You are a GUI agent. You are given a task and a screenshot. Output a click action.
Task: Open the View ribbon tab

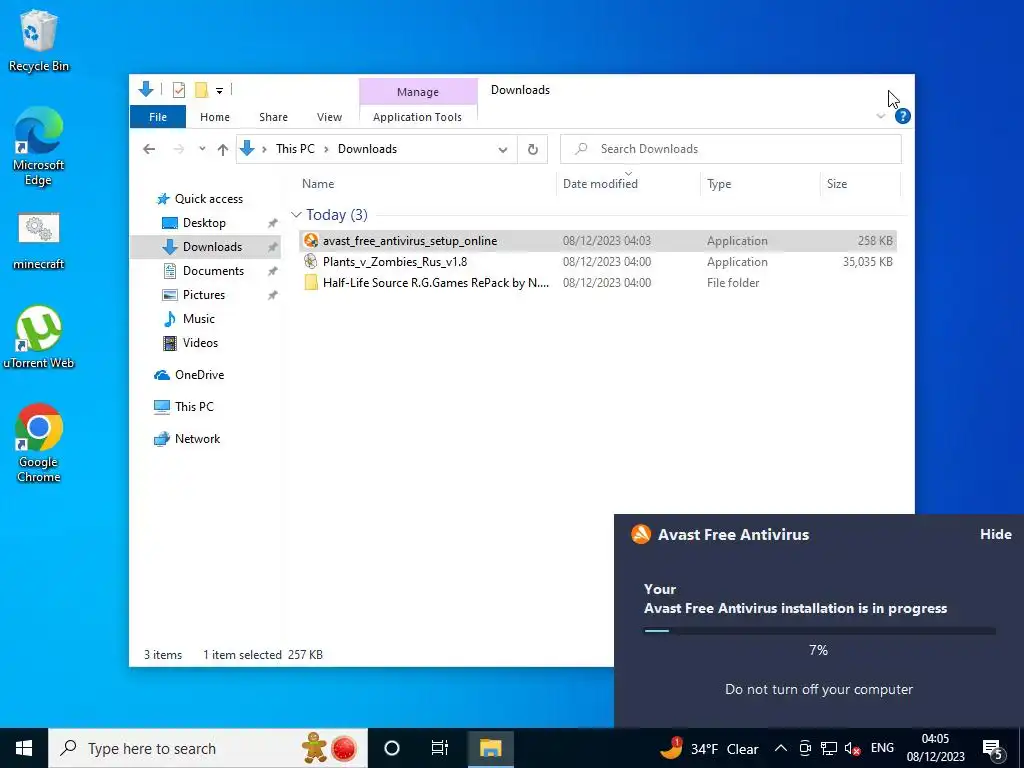coord(329,117)
